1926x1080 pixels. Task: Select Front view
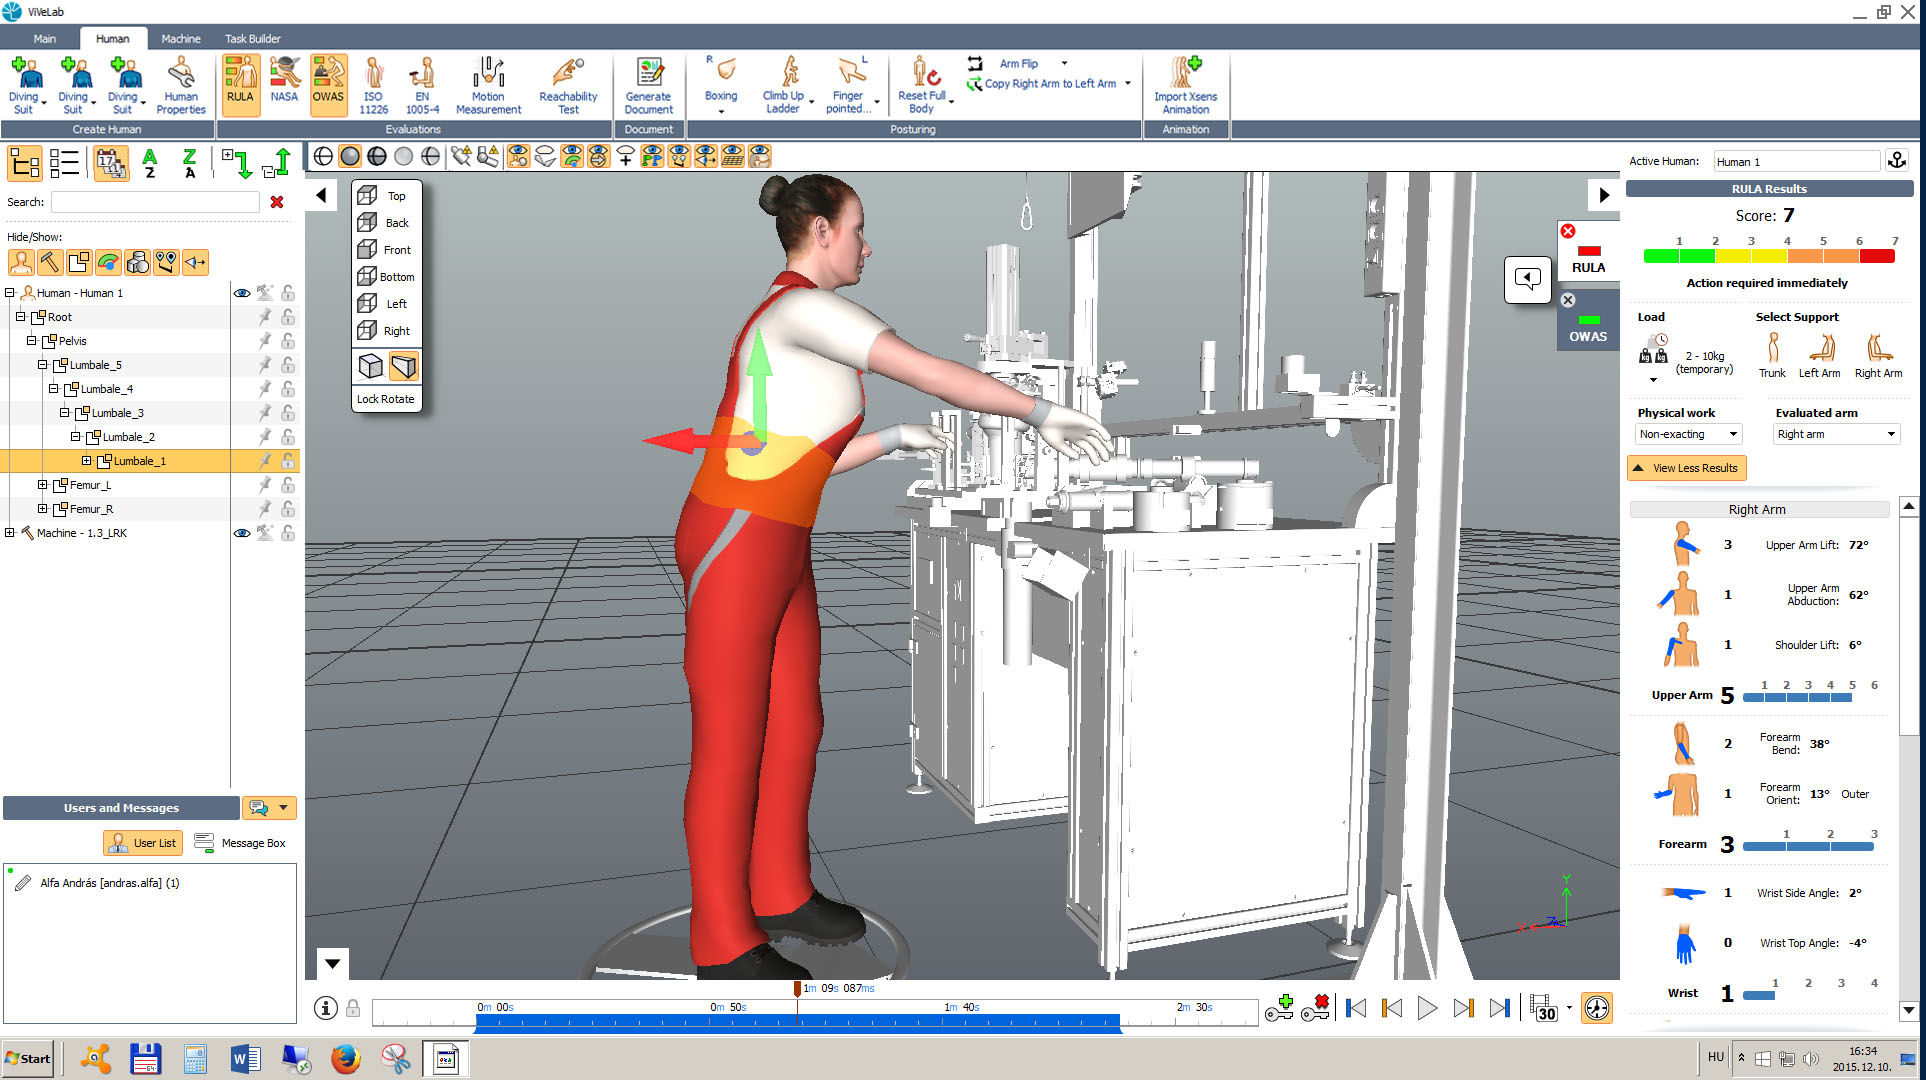tap(386, 250)
